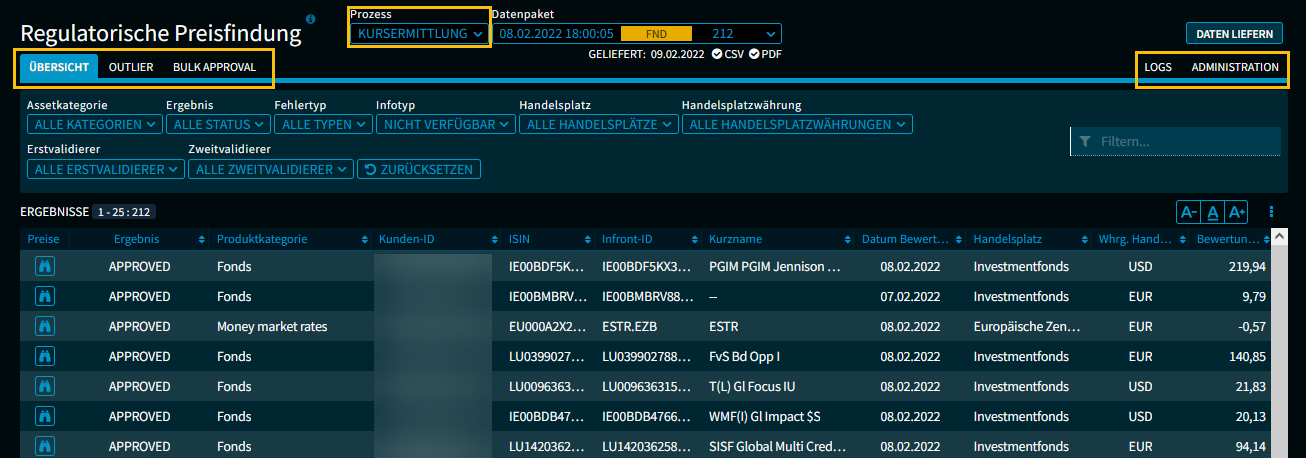The image size is (1306, 458).
Task: Sort by Whrg. Handelsplatz column arrows
Action: [x=1183, y=240]
